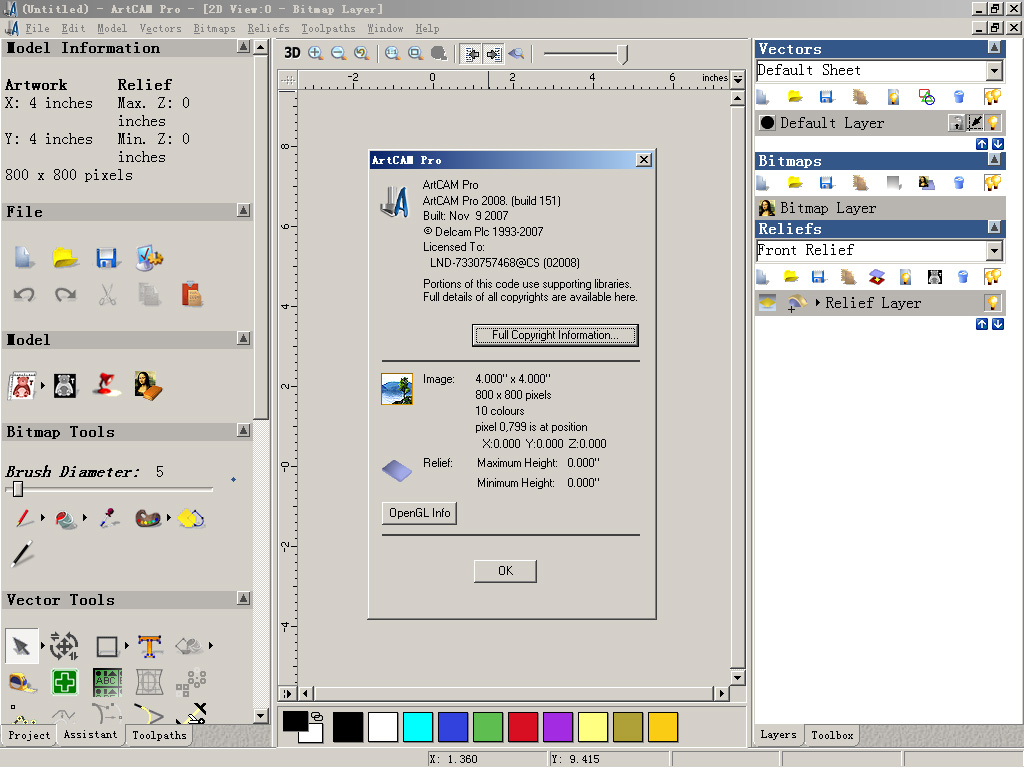The image size is (1024, 768).
Task: Click the ruler units inches menu arrow
Action: pyautogui.click(x=738, y=79)
